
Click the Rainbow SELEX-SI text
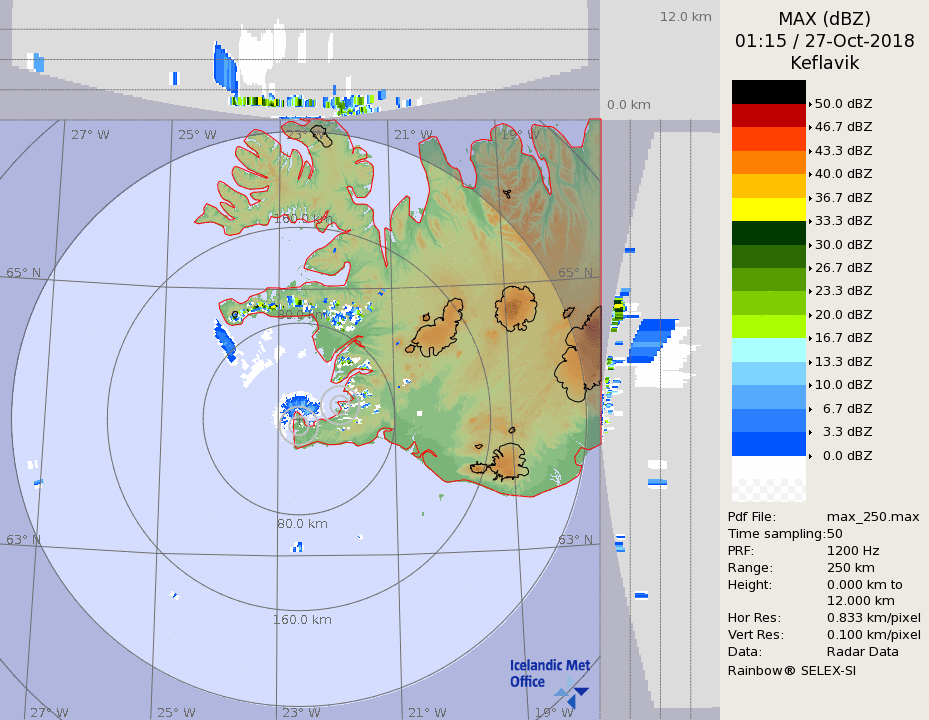tap(791, 670)
